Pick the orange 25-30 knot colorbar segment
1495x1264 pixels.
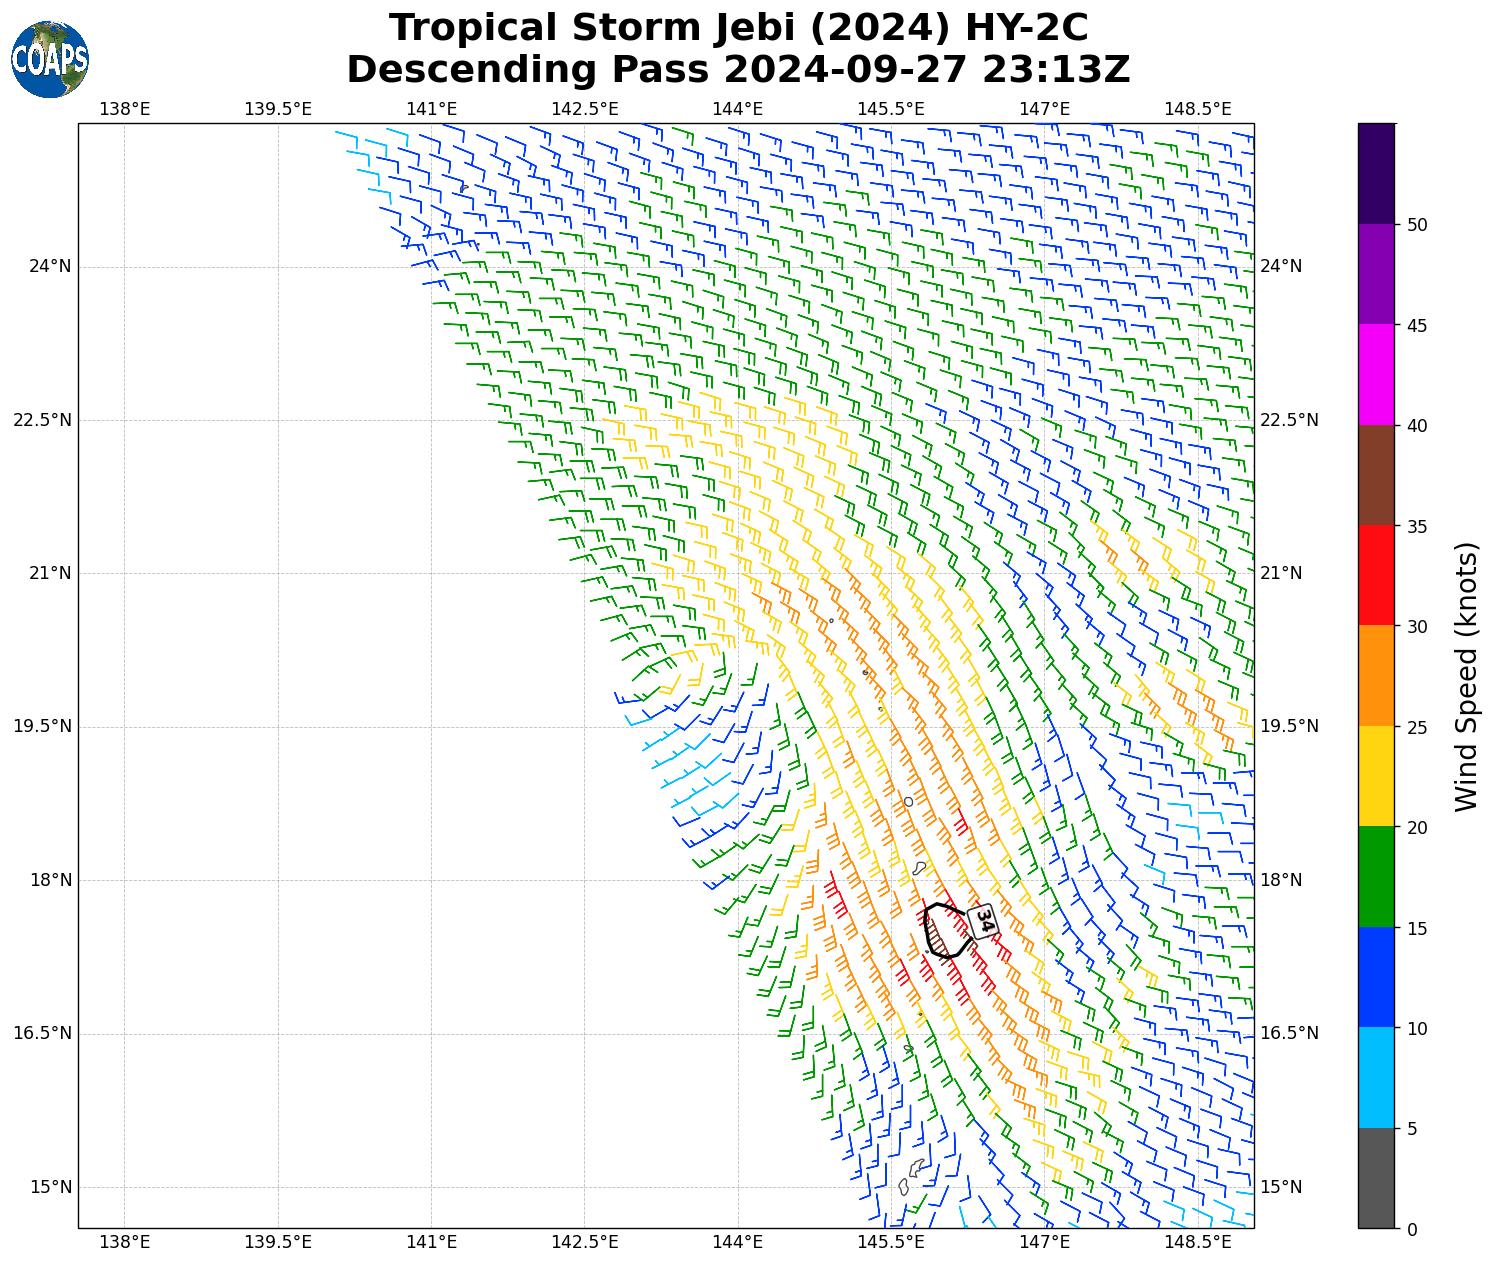point(1376,676)
